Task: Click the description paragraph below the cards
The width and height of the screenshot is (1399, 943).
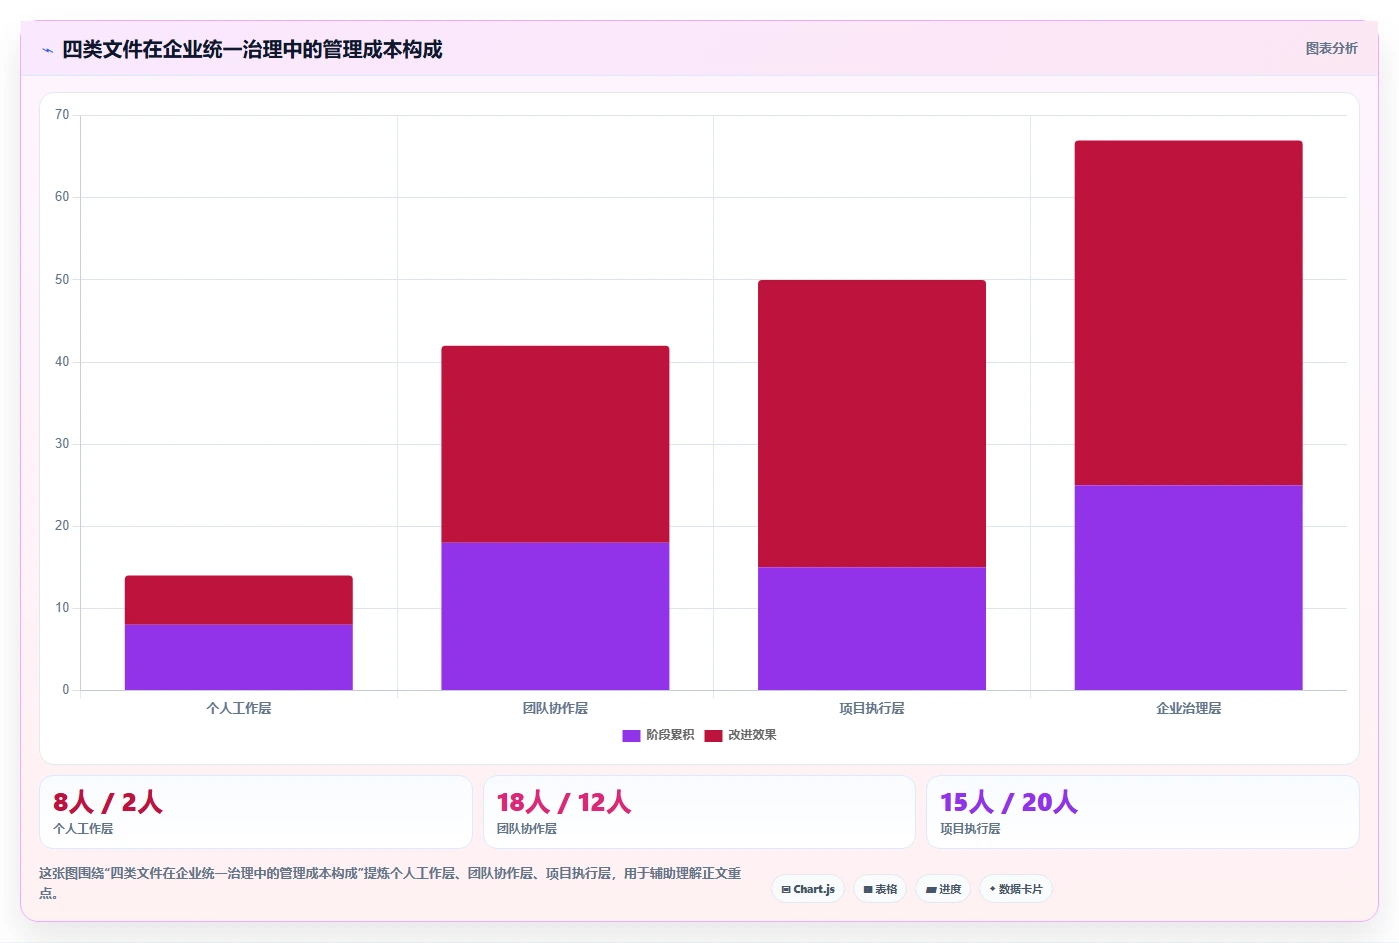Action: point(390,883)
